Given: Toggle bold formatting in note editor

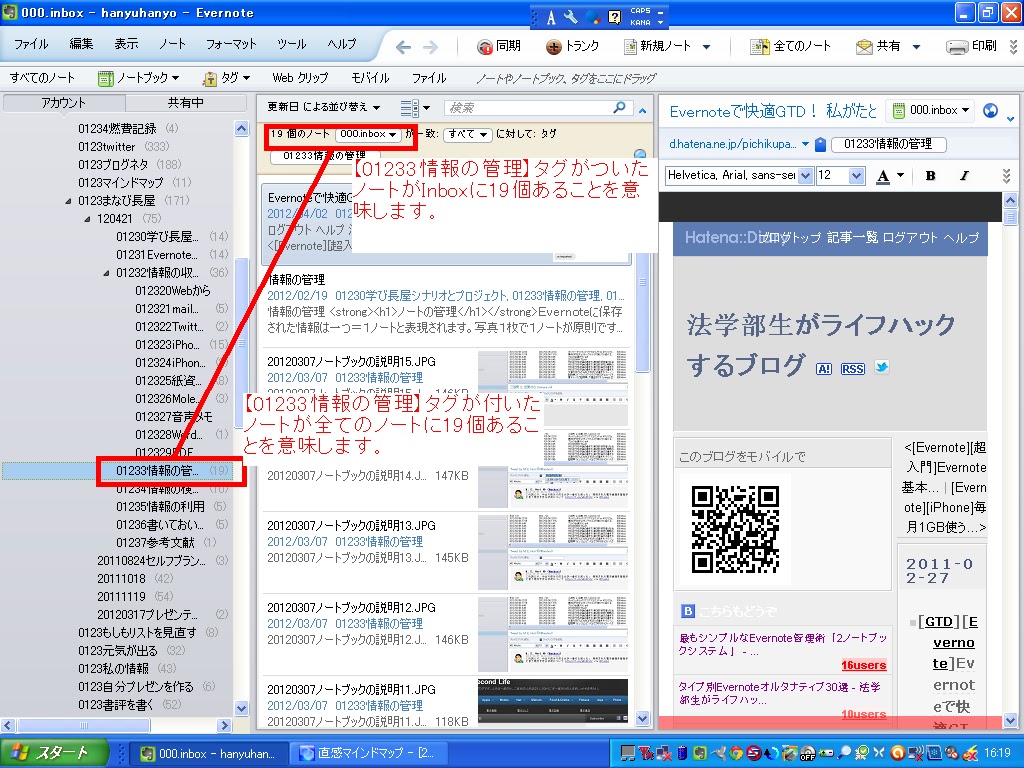Looking at the screenshot, I should coord(931,175).
